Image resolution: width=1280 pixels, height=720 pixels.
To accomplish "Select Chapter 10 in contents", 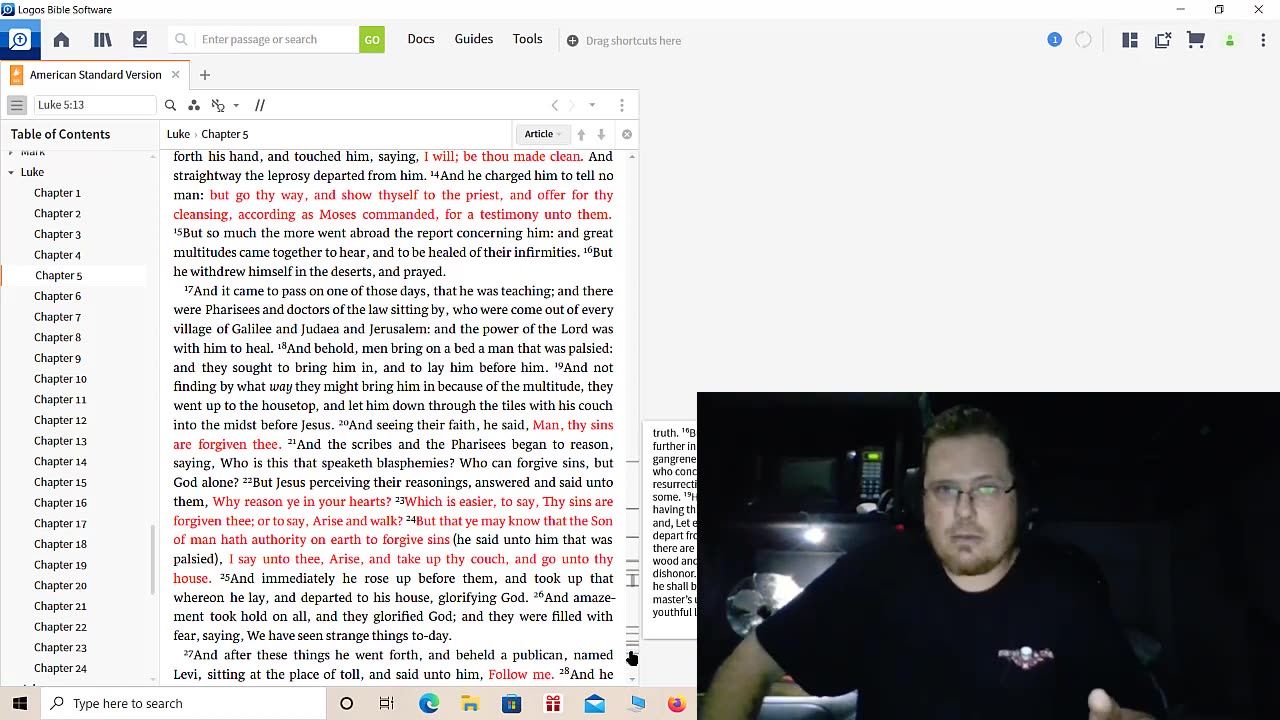I will [60, 379].
